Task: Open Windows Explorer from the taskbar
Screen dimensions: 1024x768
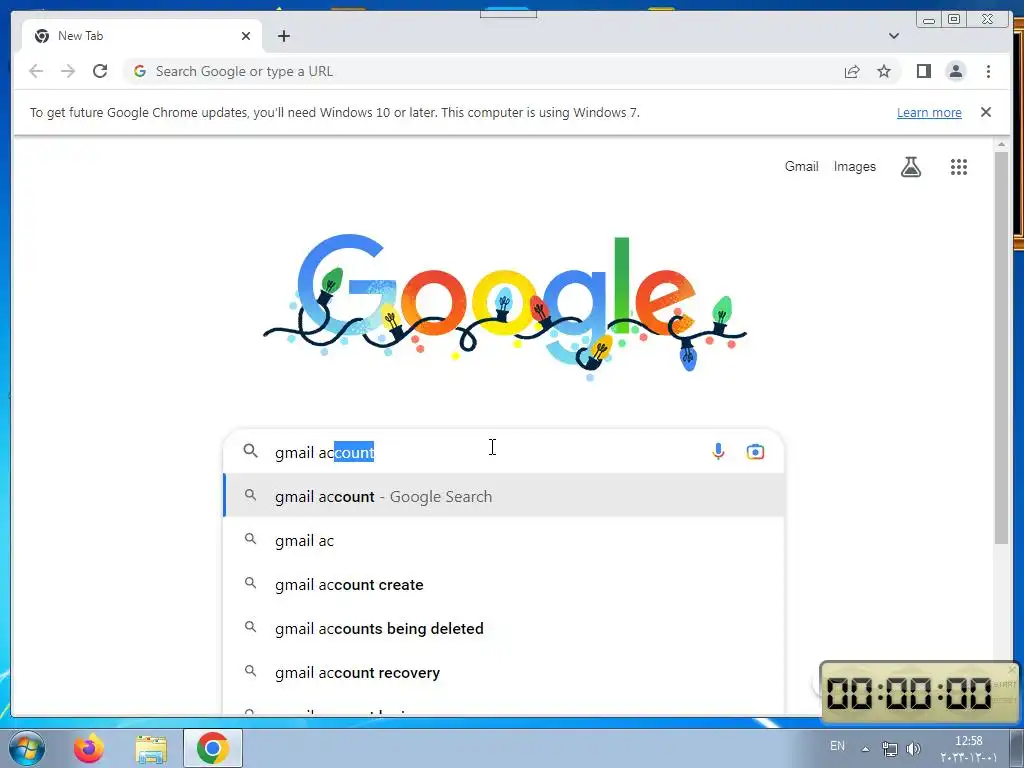Action: click(x=151, y=749)
